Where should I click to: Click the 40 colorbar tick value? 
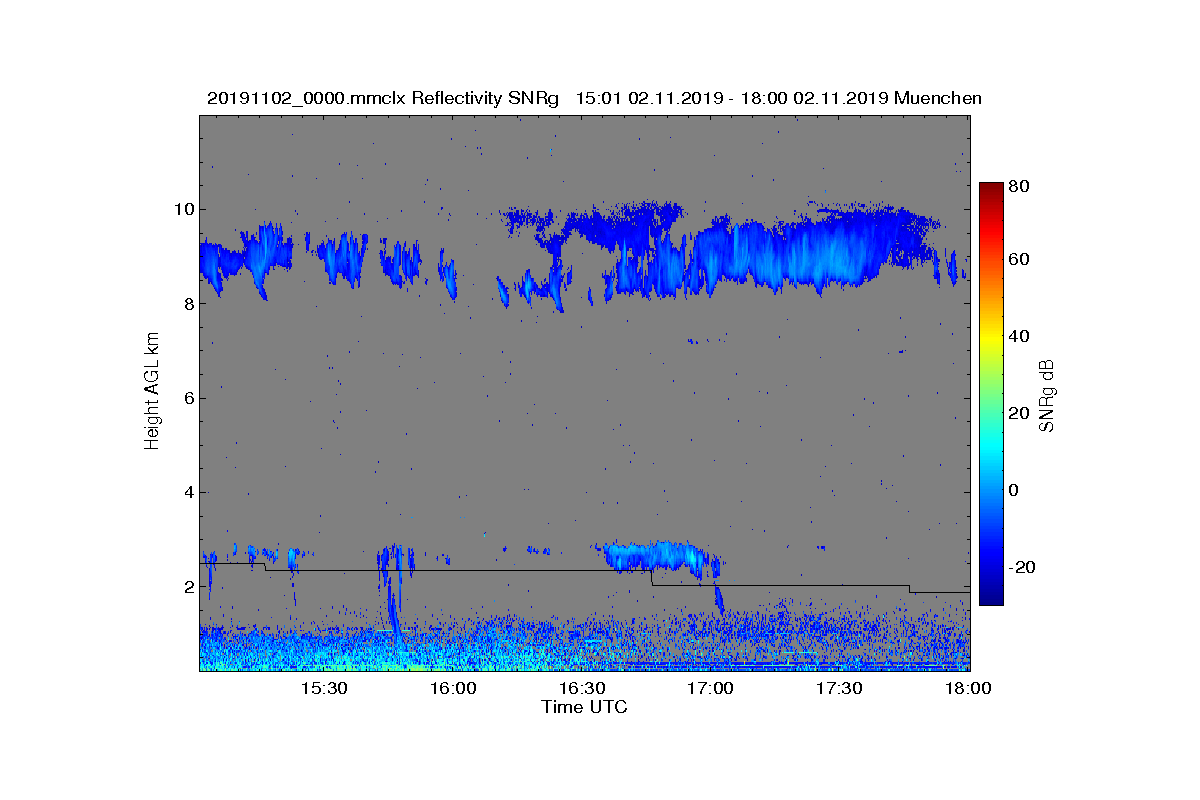pyautogui.click(x=1020, y=336)
